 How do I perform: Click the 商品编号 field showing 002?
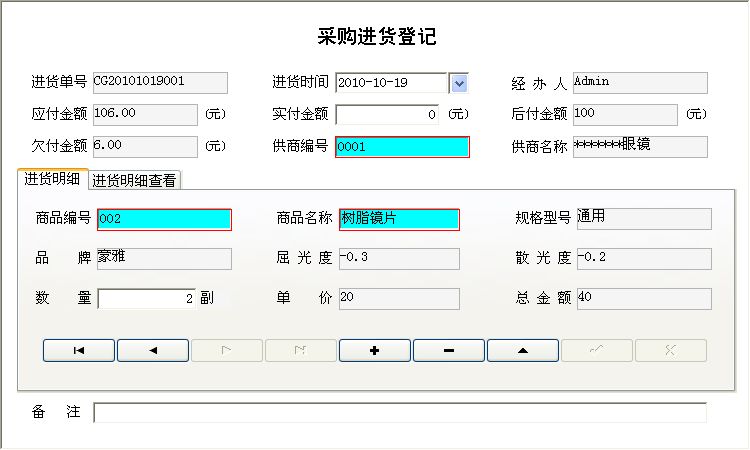[164, 219]
